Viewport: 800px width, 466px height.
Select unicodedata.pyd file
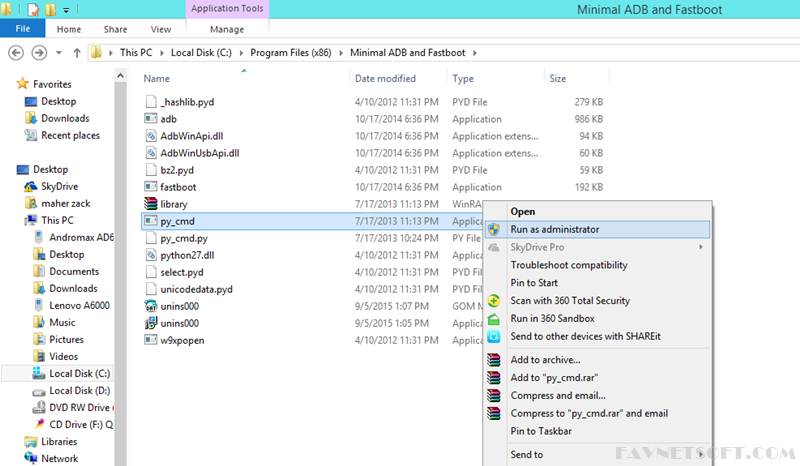click(196, 289)
